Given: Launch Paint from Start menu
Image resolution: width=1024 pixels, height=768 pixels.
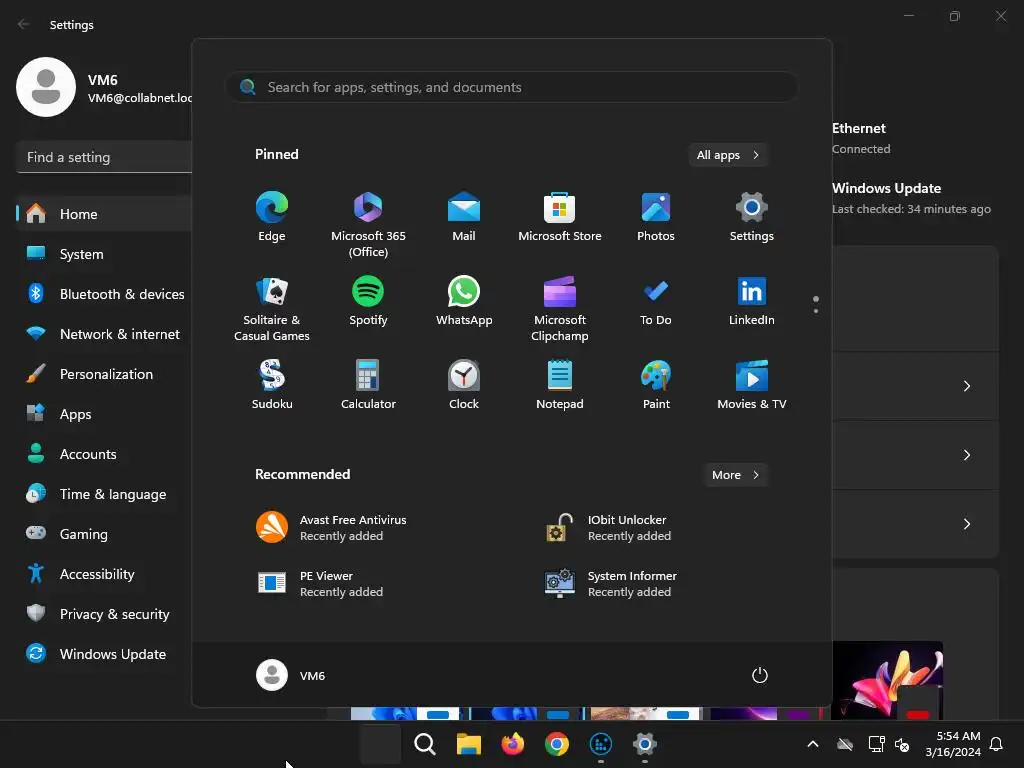Looking at the screenshot, I should 656,385.
